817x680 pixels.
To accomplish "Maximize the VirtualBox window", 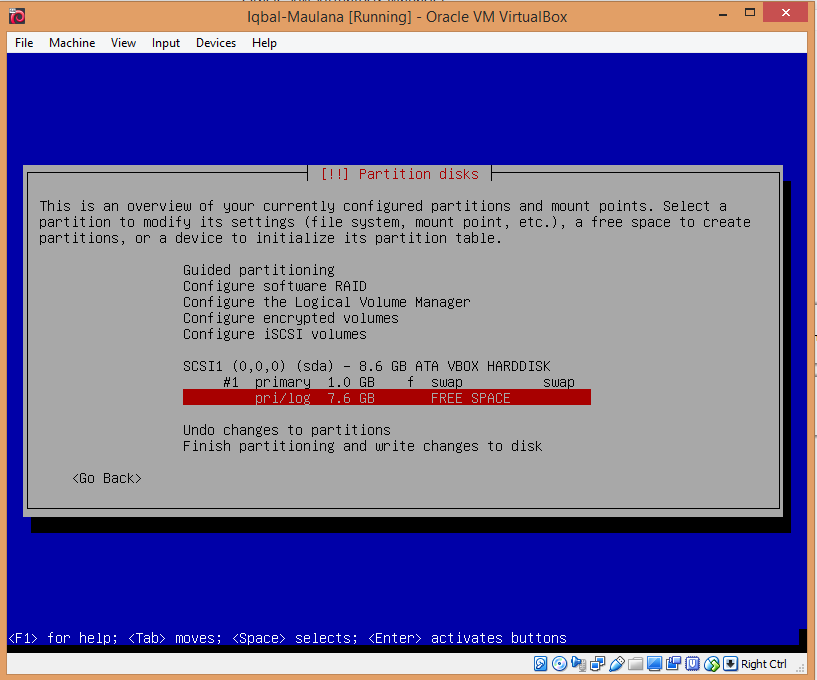I will [750, 13].
